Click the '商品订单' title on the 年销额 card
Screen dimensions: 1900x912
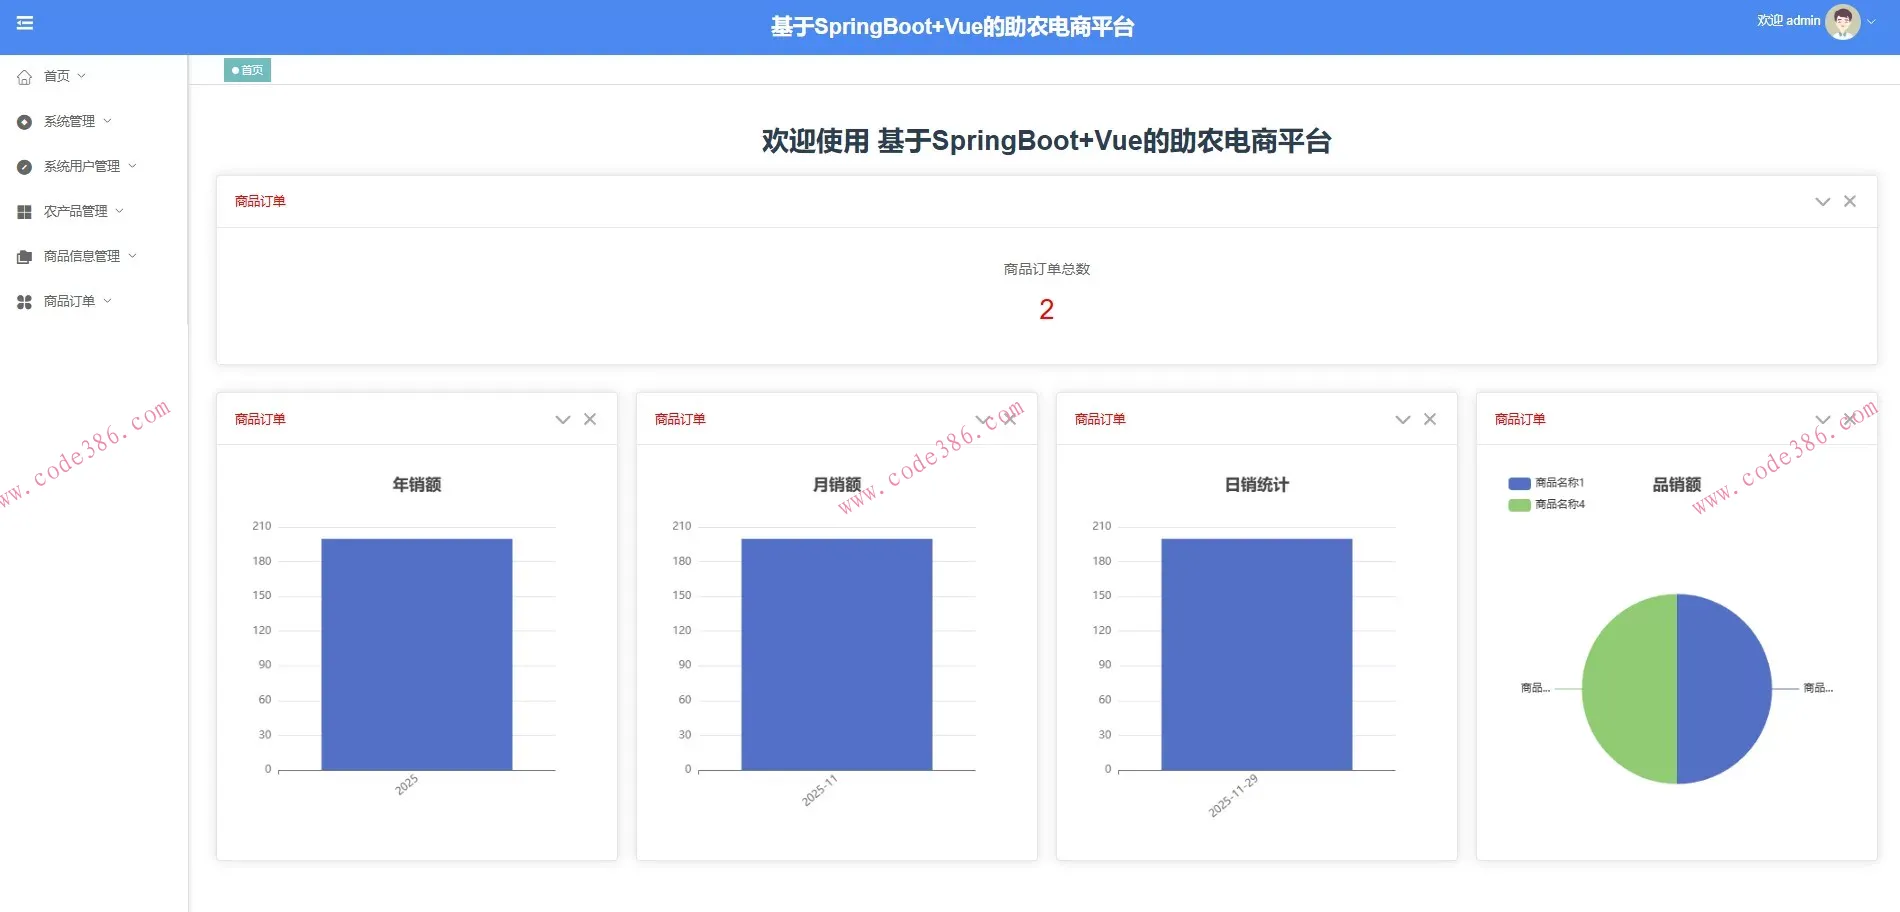[260, 419]
